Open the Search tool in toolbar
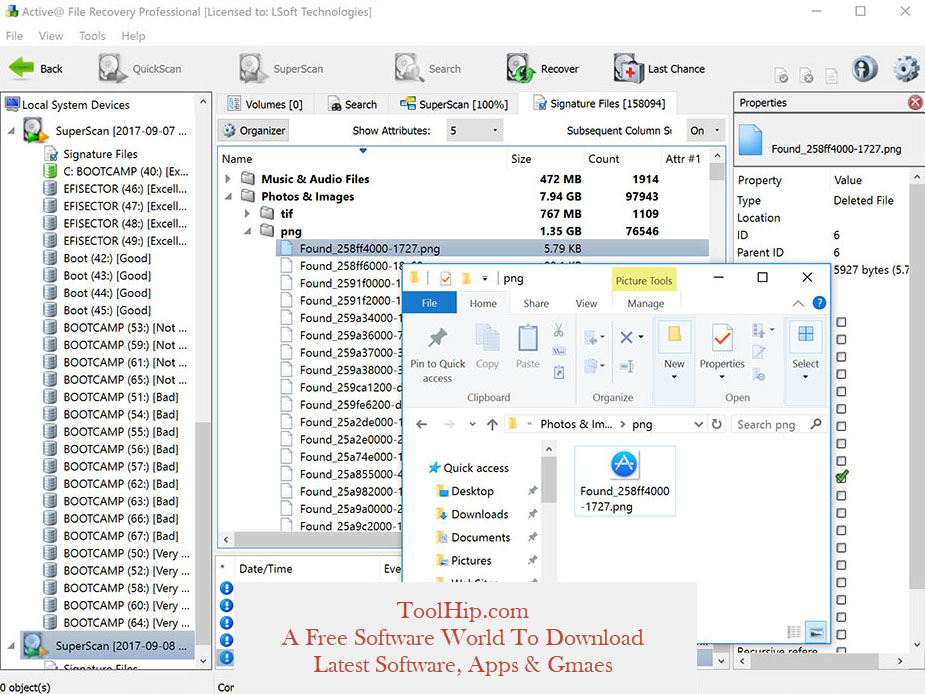Screen dimensions: 925x694 click(428, 68)
